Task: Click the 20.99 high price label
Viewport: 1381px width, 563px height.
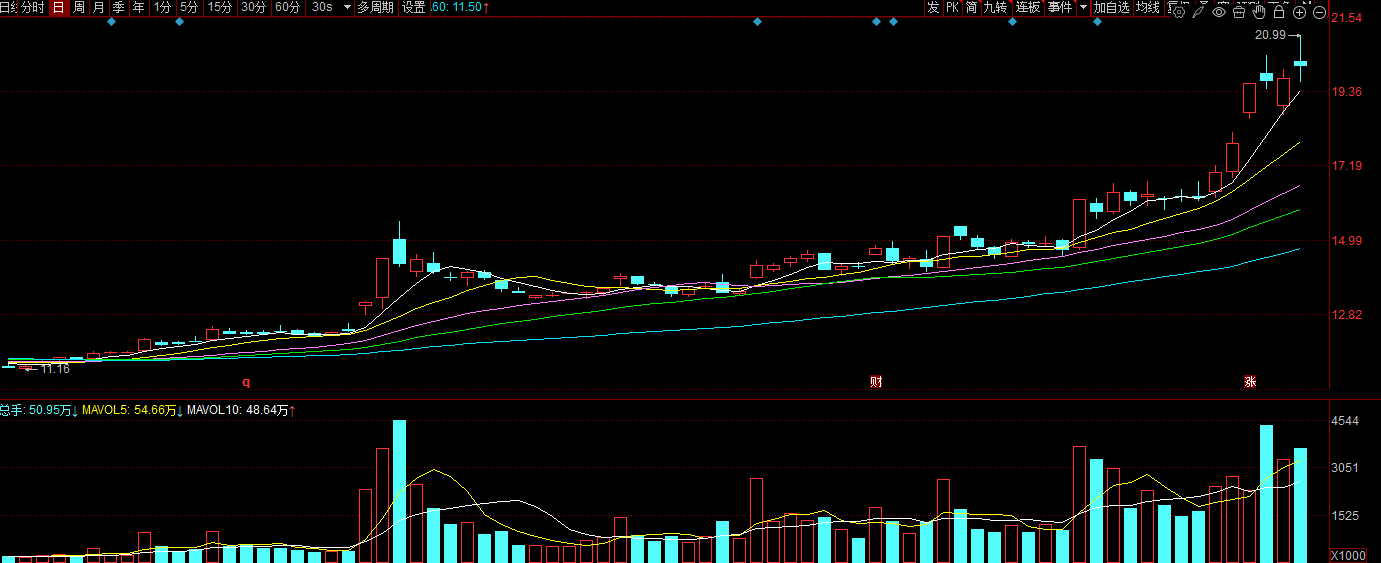Action: tap(1269, 35)
